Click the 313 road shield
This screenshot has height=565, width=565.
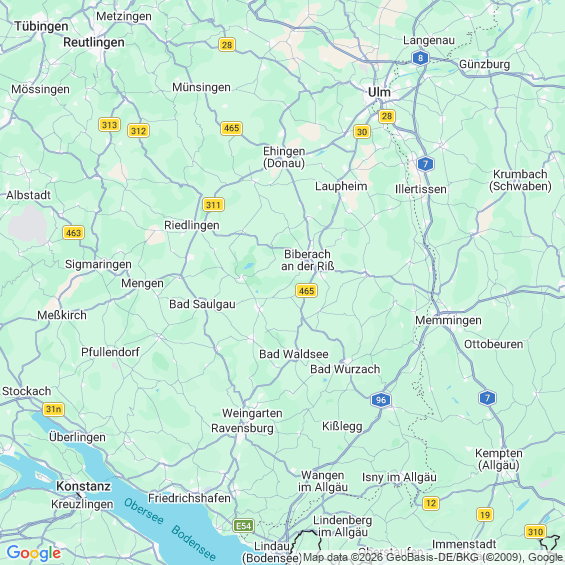coord(109,125)
